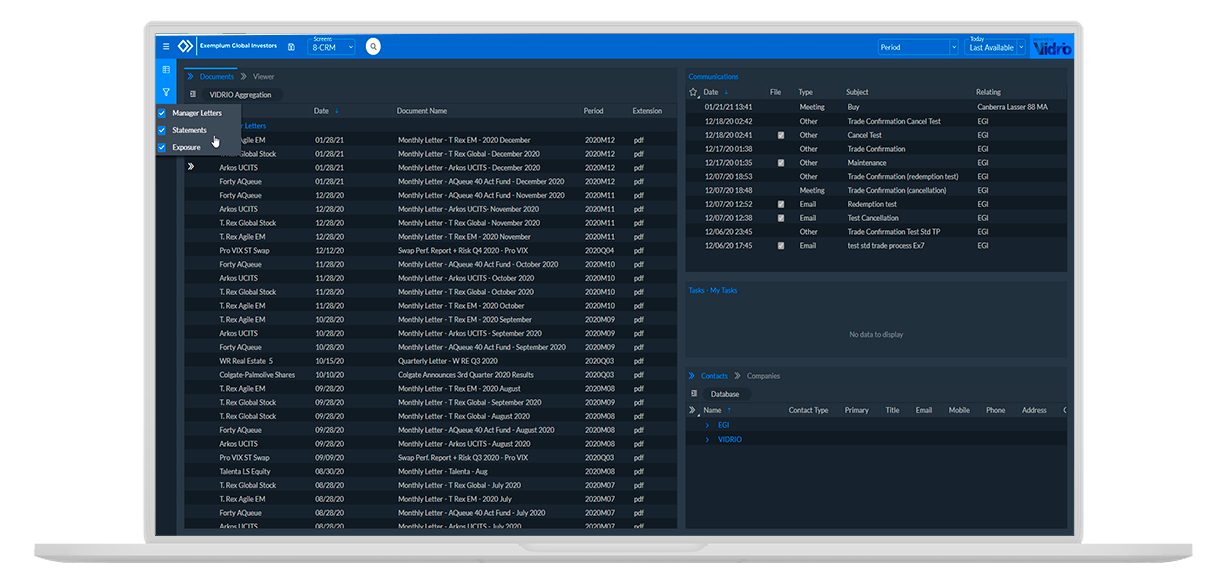The height and width of the screenshot is (575, 1225).
Task: Select the 'Talenta LS Equity' cell
Action: coord(245,471)
